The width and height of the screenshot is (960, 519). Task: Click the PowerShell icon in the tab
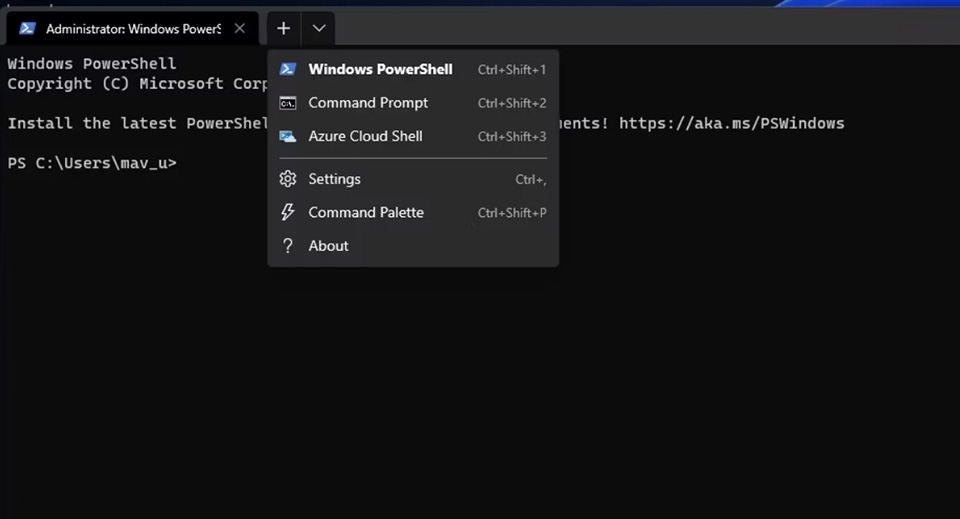27,29
